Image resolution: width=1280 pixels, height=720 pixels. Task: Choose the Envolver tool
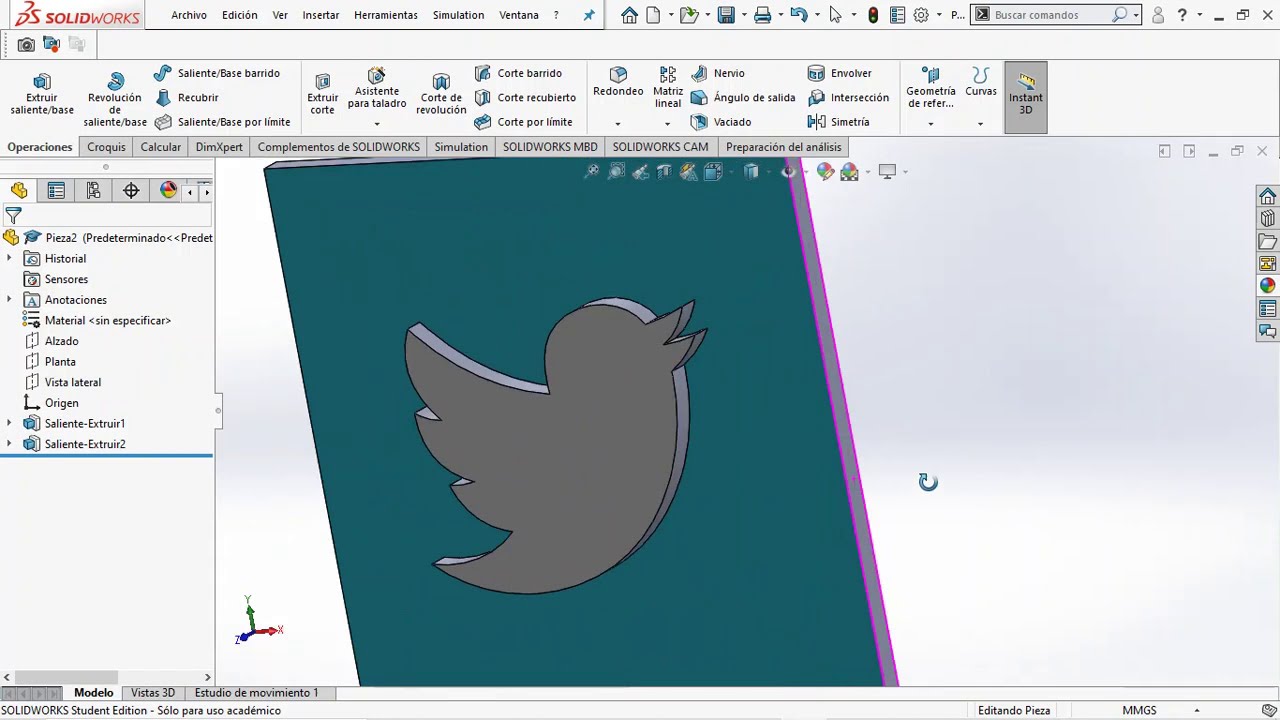click(840, 73)
